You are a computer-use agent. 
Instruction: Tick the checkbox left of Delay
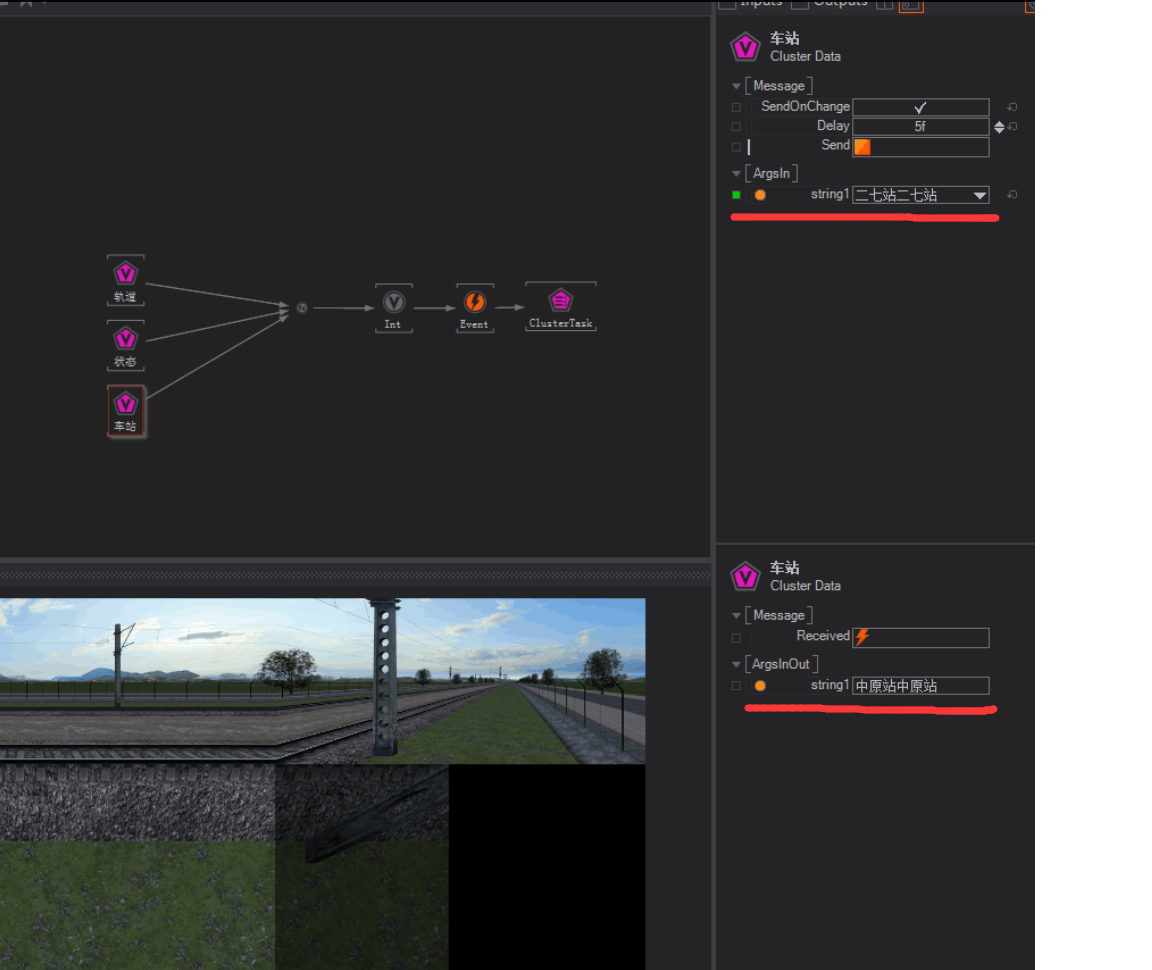click(737, 127)
